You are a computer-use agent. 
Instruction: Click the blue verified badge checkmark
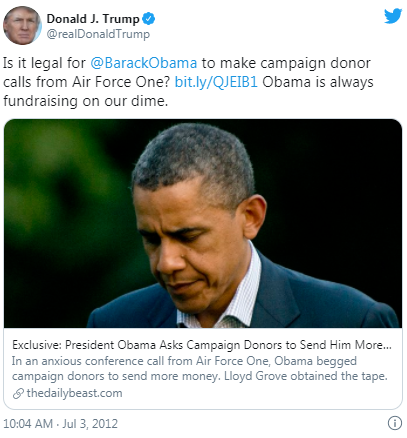[x=149, y=19]
